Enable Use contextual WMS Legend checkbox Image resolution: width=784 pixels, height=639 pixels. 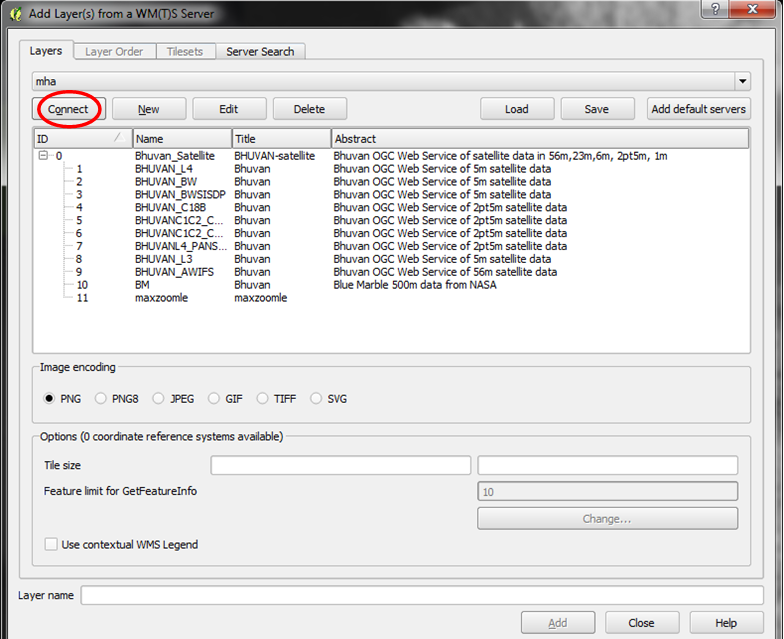coord(51,544)
